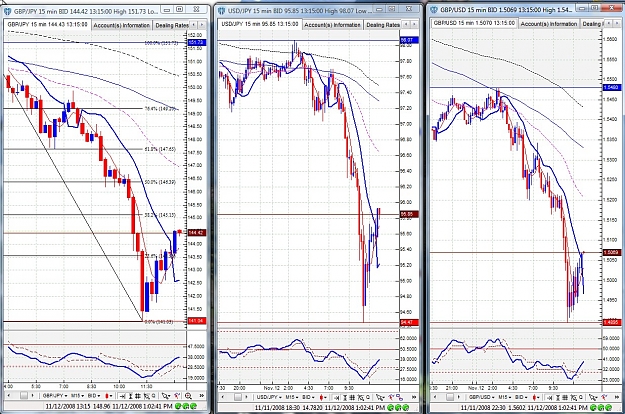
Task: Click the cursor tool icon in GBP/JPY toolbar
Action: 166,396
